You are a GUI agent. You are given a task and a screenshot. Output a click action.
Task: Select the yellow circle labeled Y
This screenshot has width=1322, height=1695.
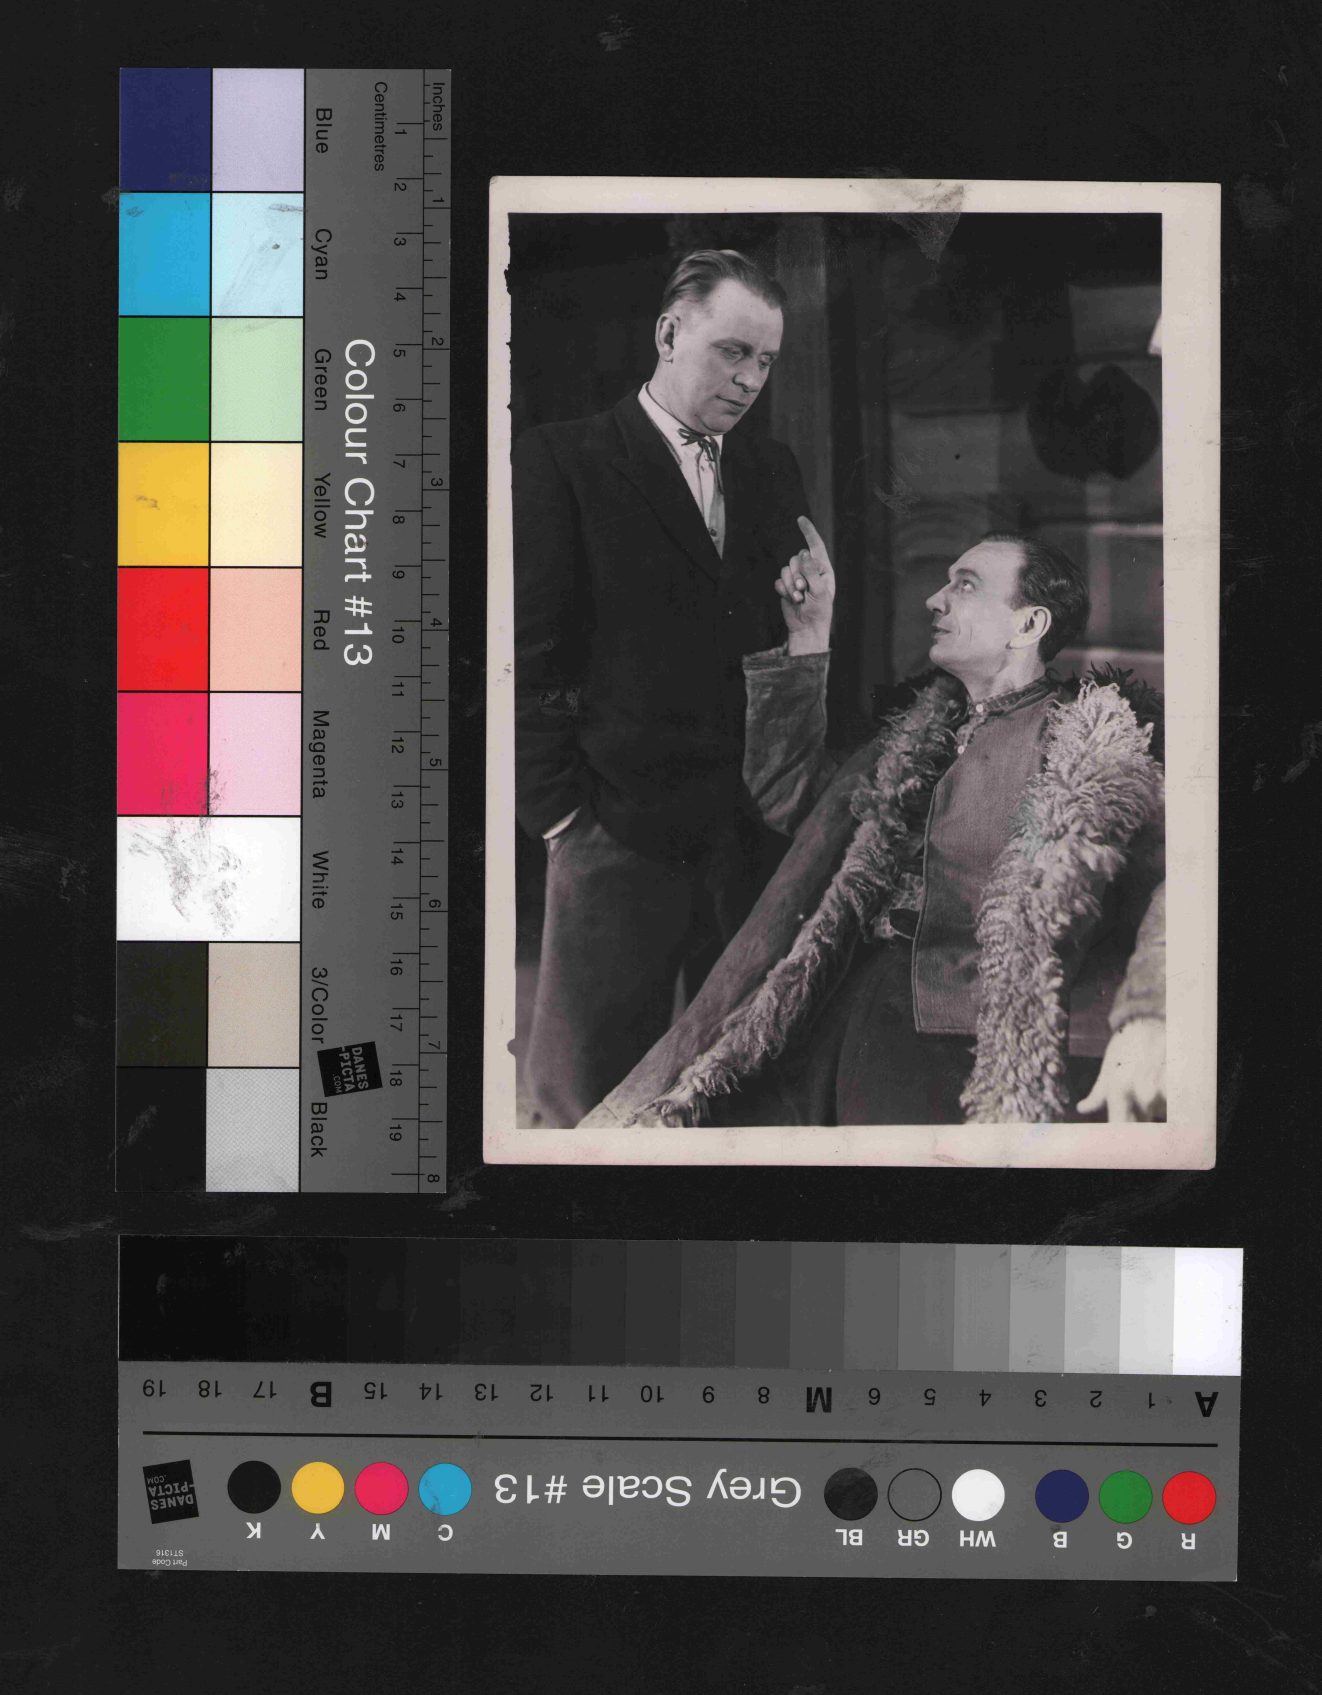coord(318,1488)
